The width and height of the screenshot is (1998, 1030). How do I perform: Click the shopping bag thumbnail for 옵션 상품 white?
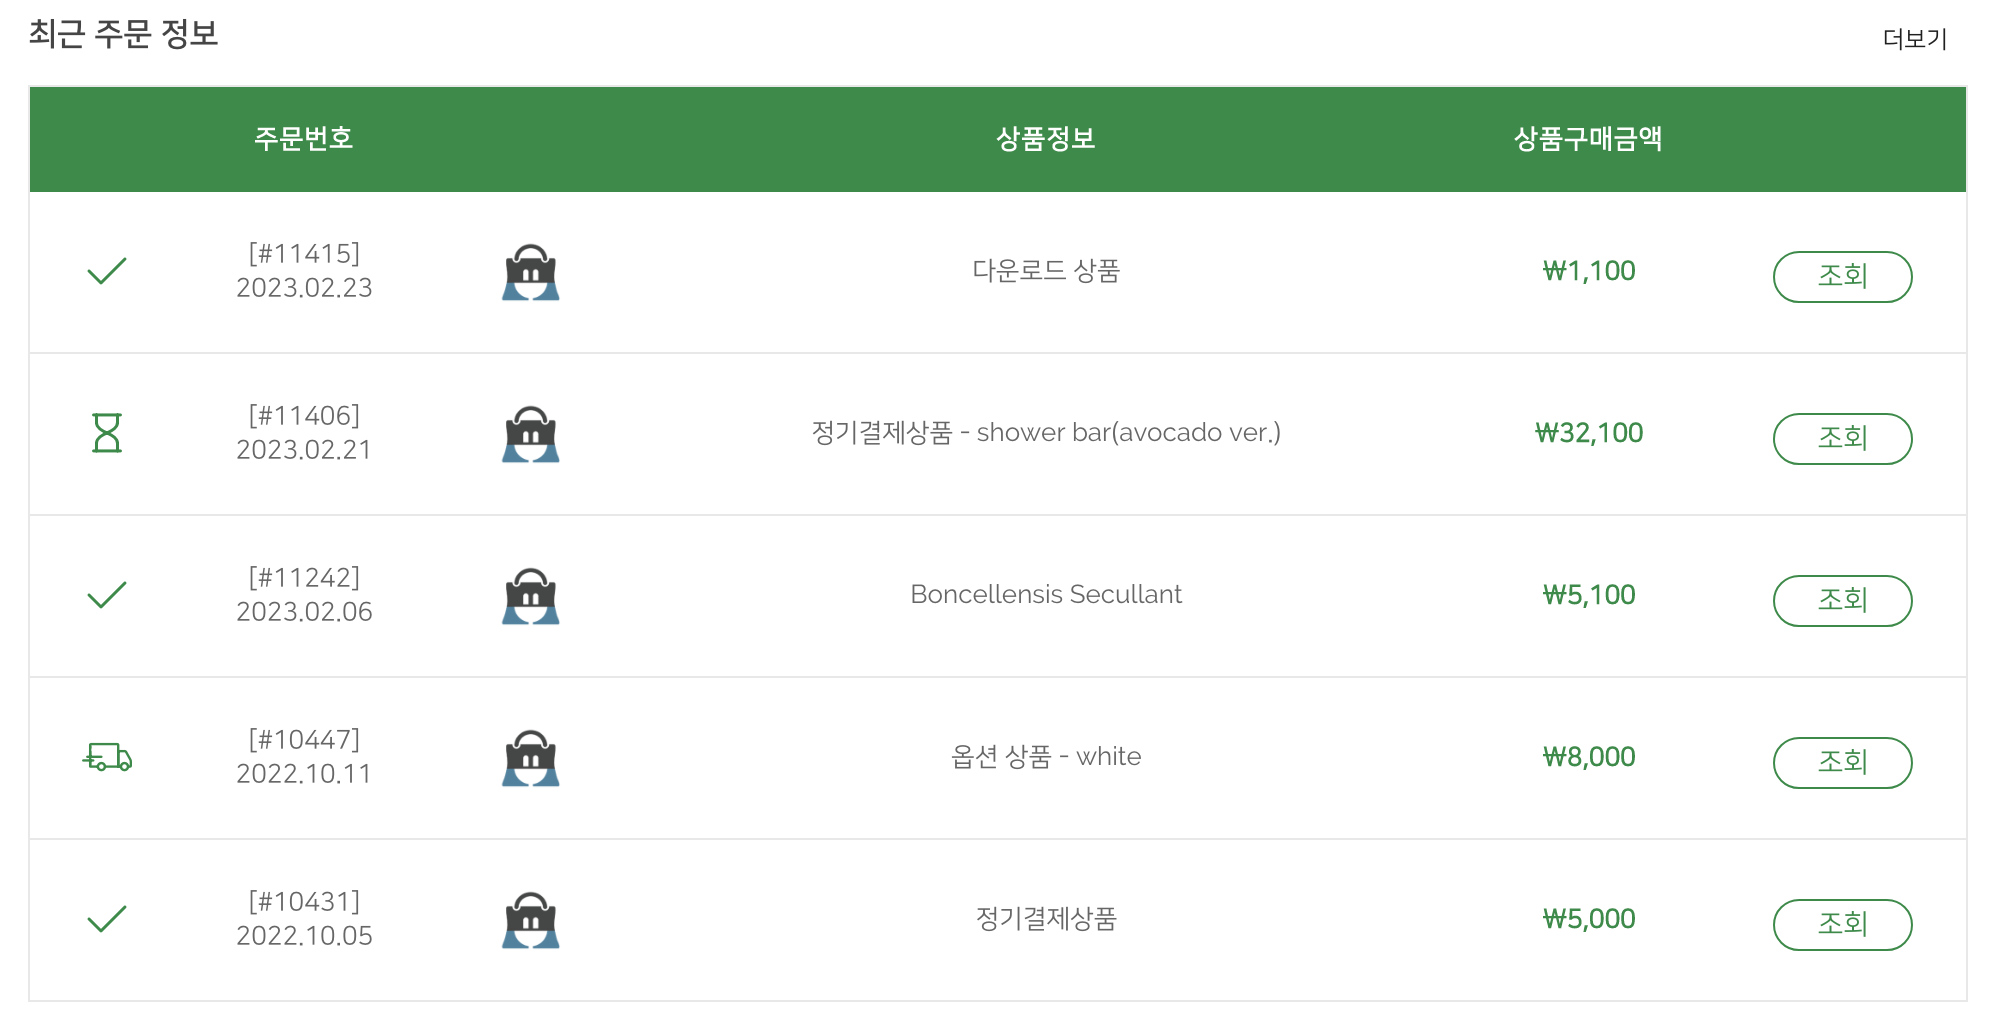pos(531,758)
